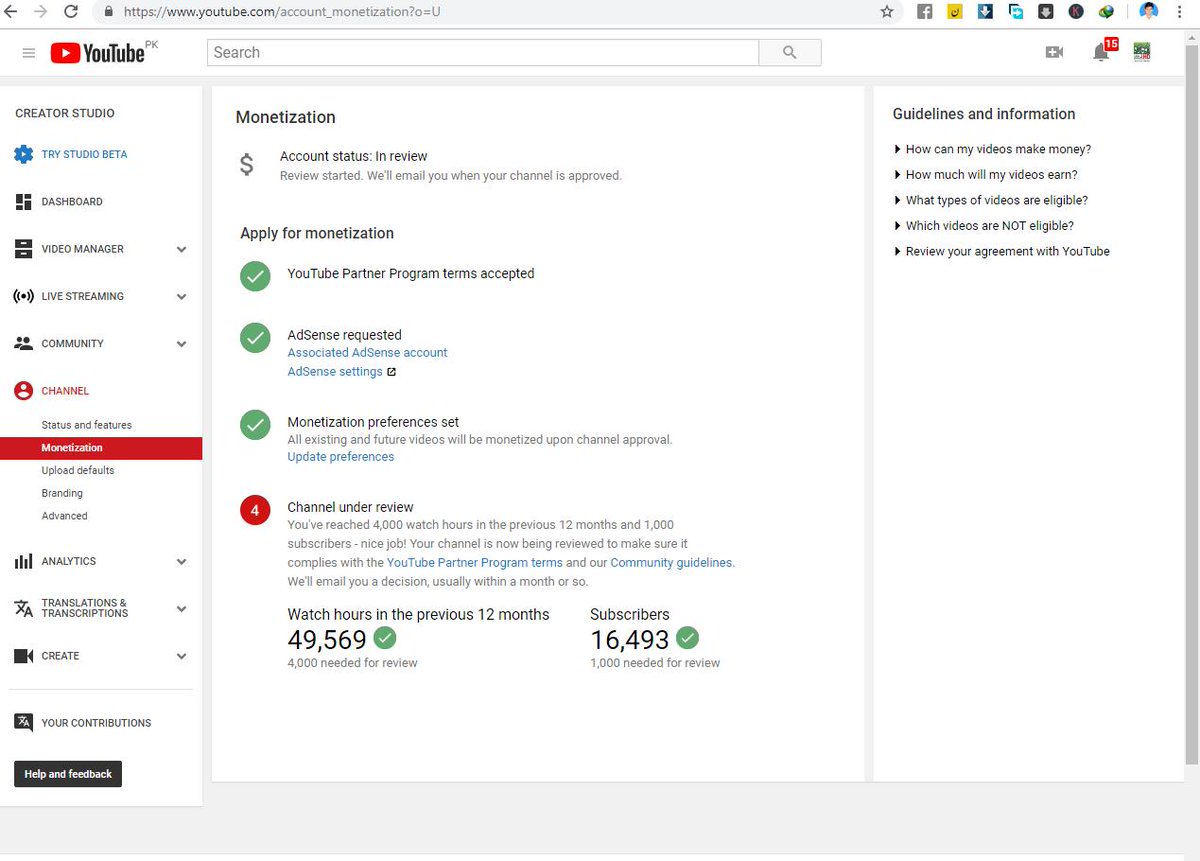Click the green check beside 49,569 watch hours

pyautogui.click(x=385, y=637)
